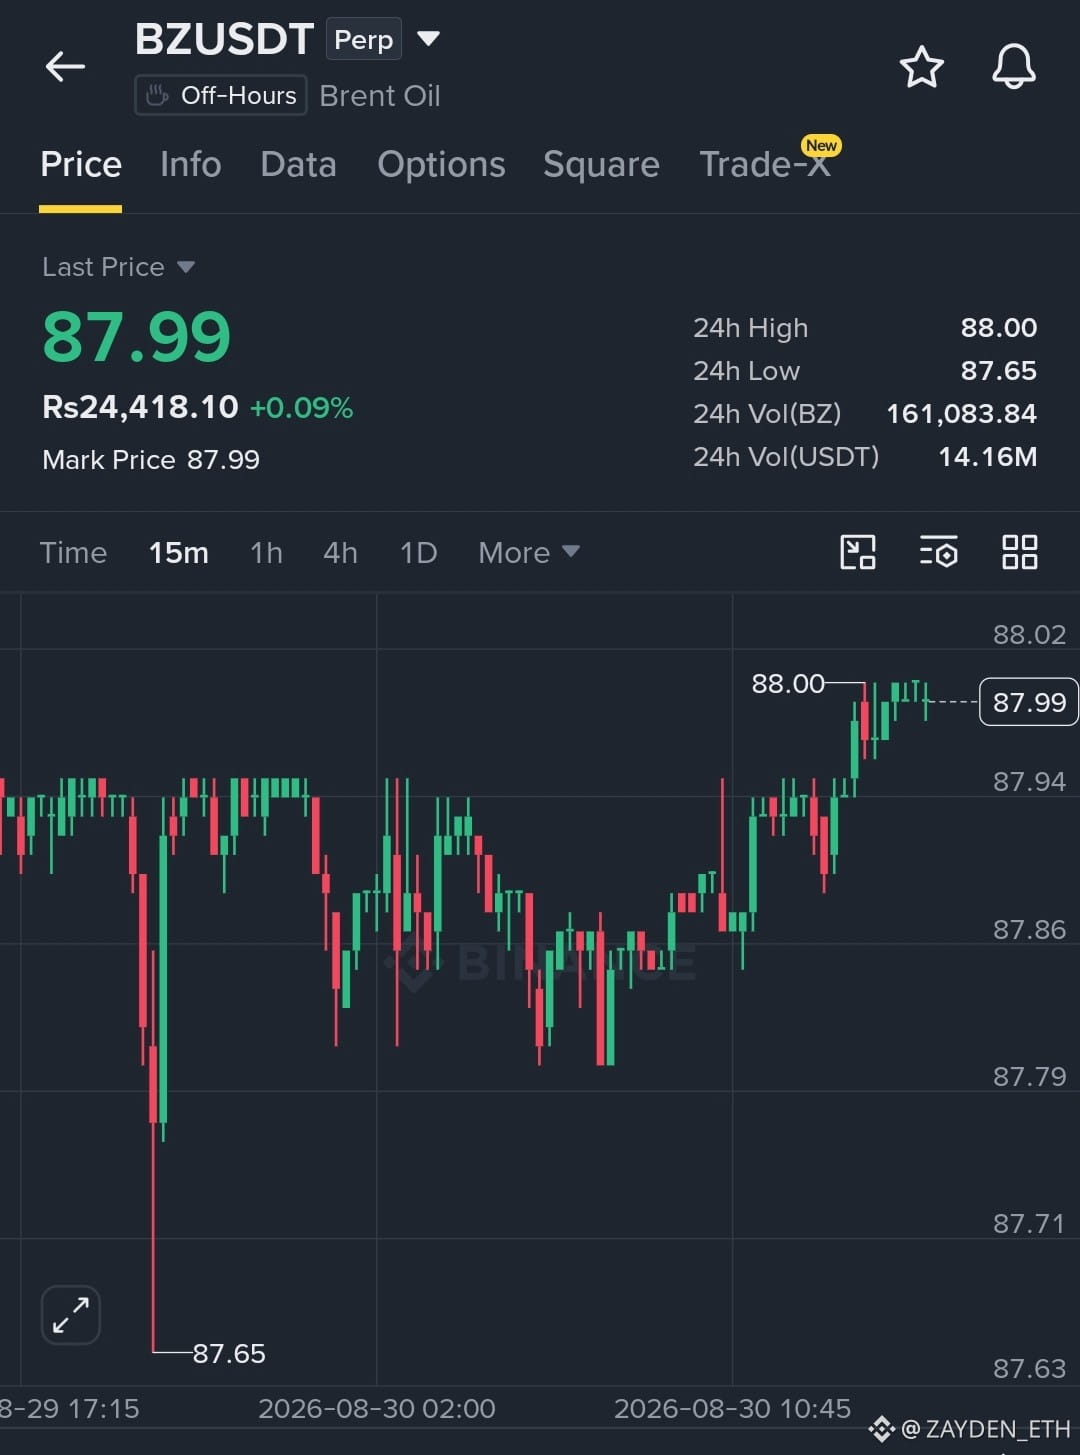This screenshot has height=1455, width=1080.
Task: Tap the Rs24,418.10 converted price
Action: pos(140,407)
